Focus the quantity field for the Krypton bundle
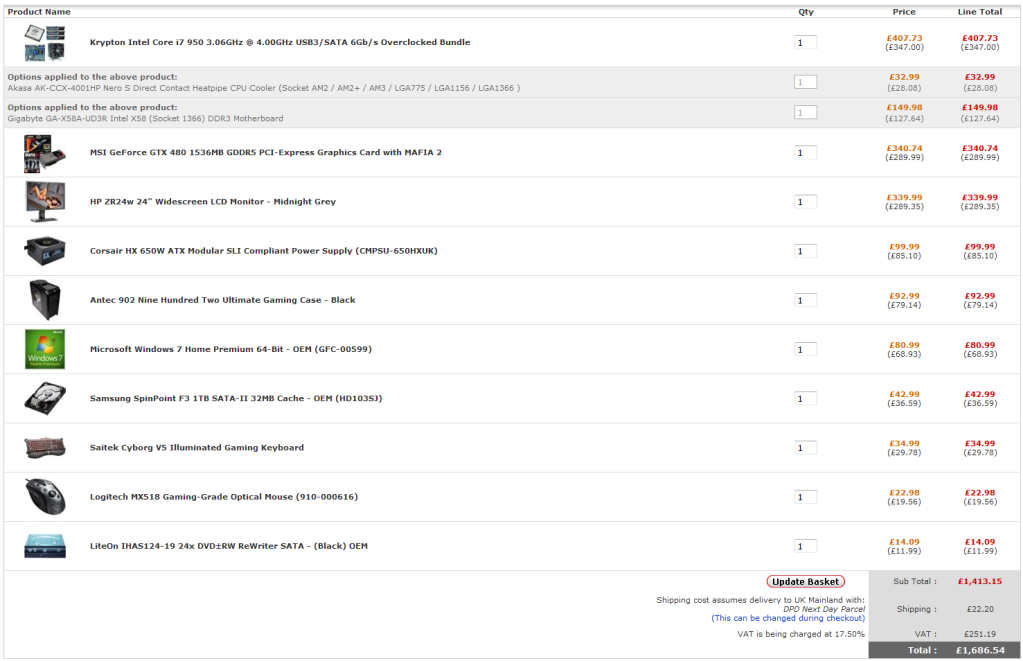This screenshot has width=1023, height=661. pos(806,43)
